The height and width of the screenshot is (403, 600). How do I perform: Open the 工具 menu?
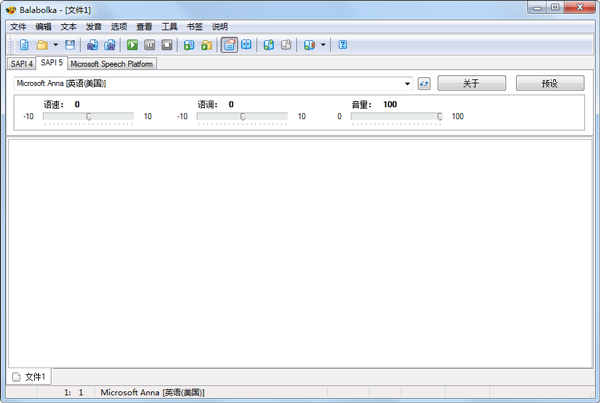tap(170, 27)
